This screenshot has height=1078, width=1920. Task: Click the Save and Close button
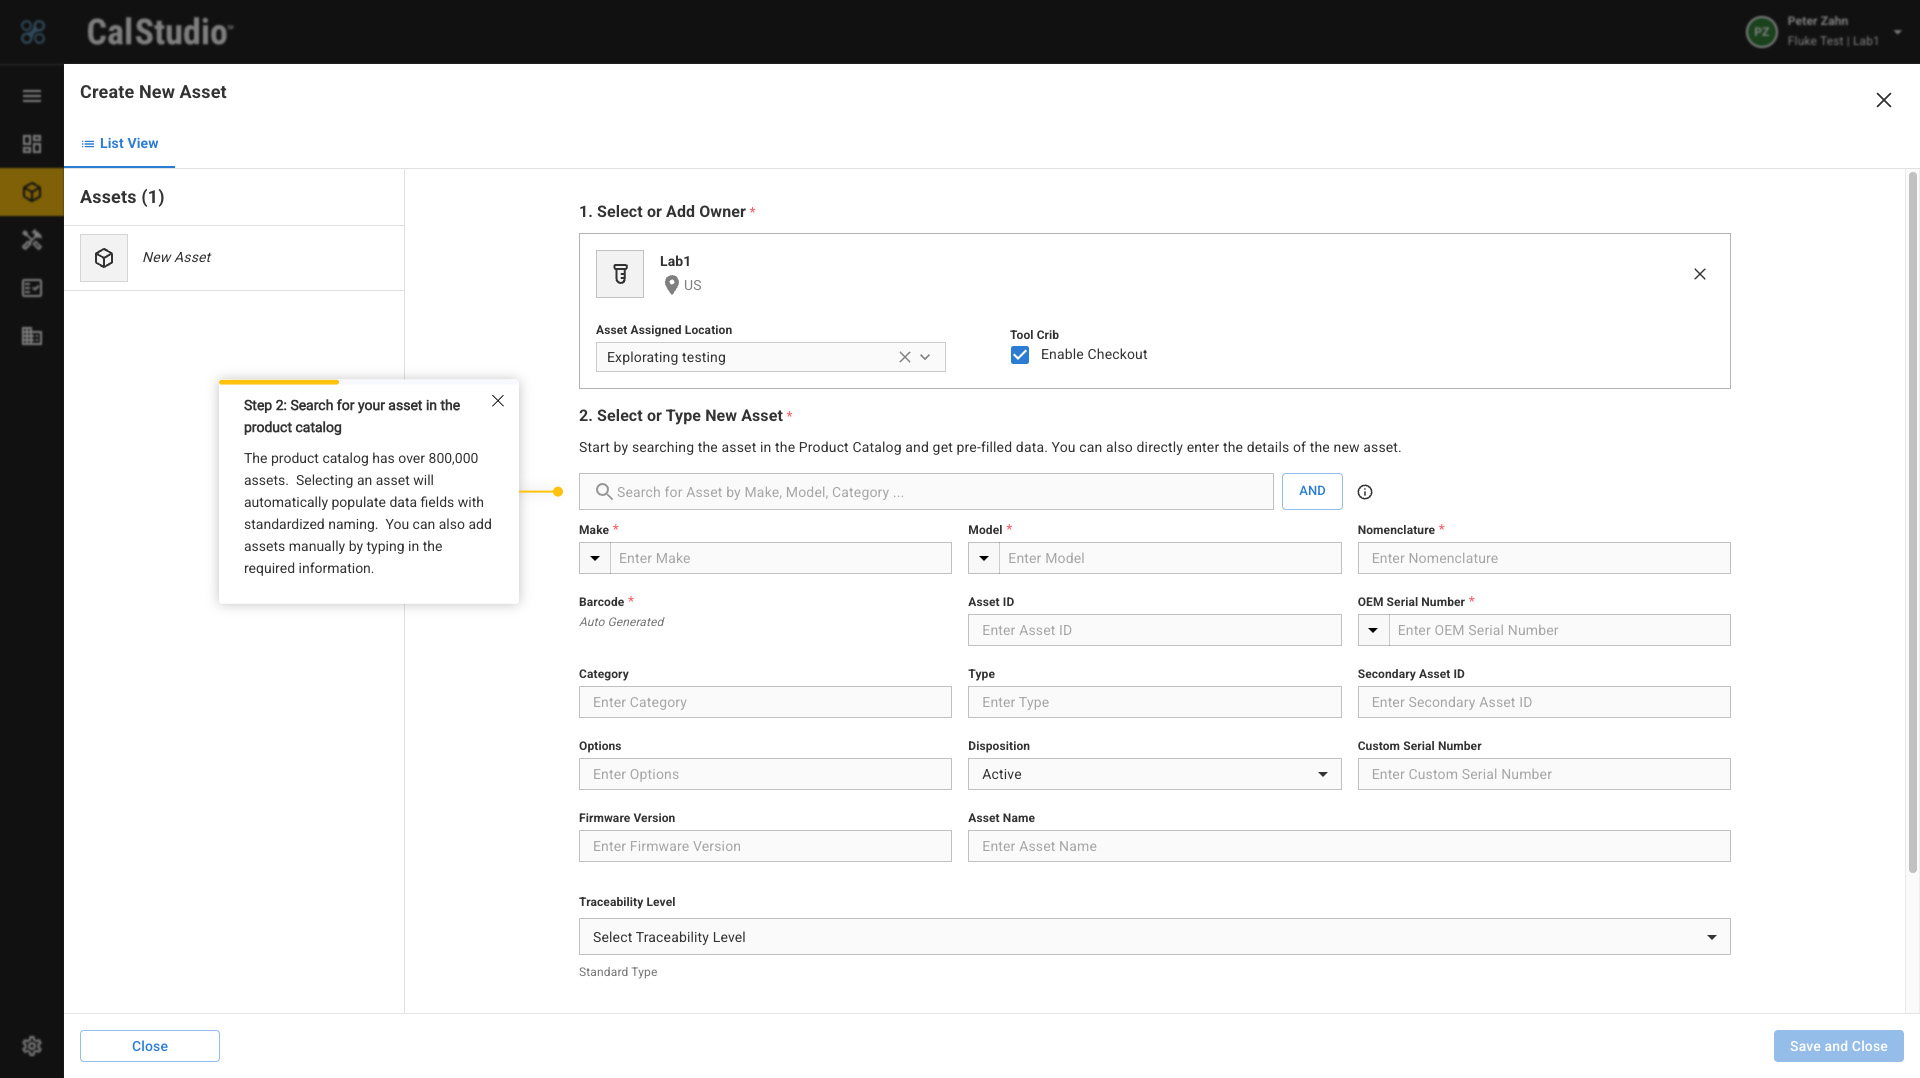pos(1838,1046)
